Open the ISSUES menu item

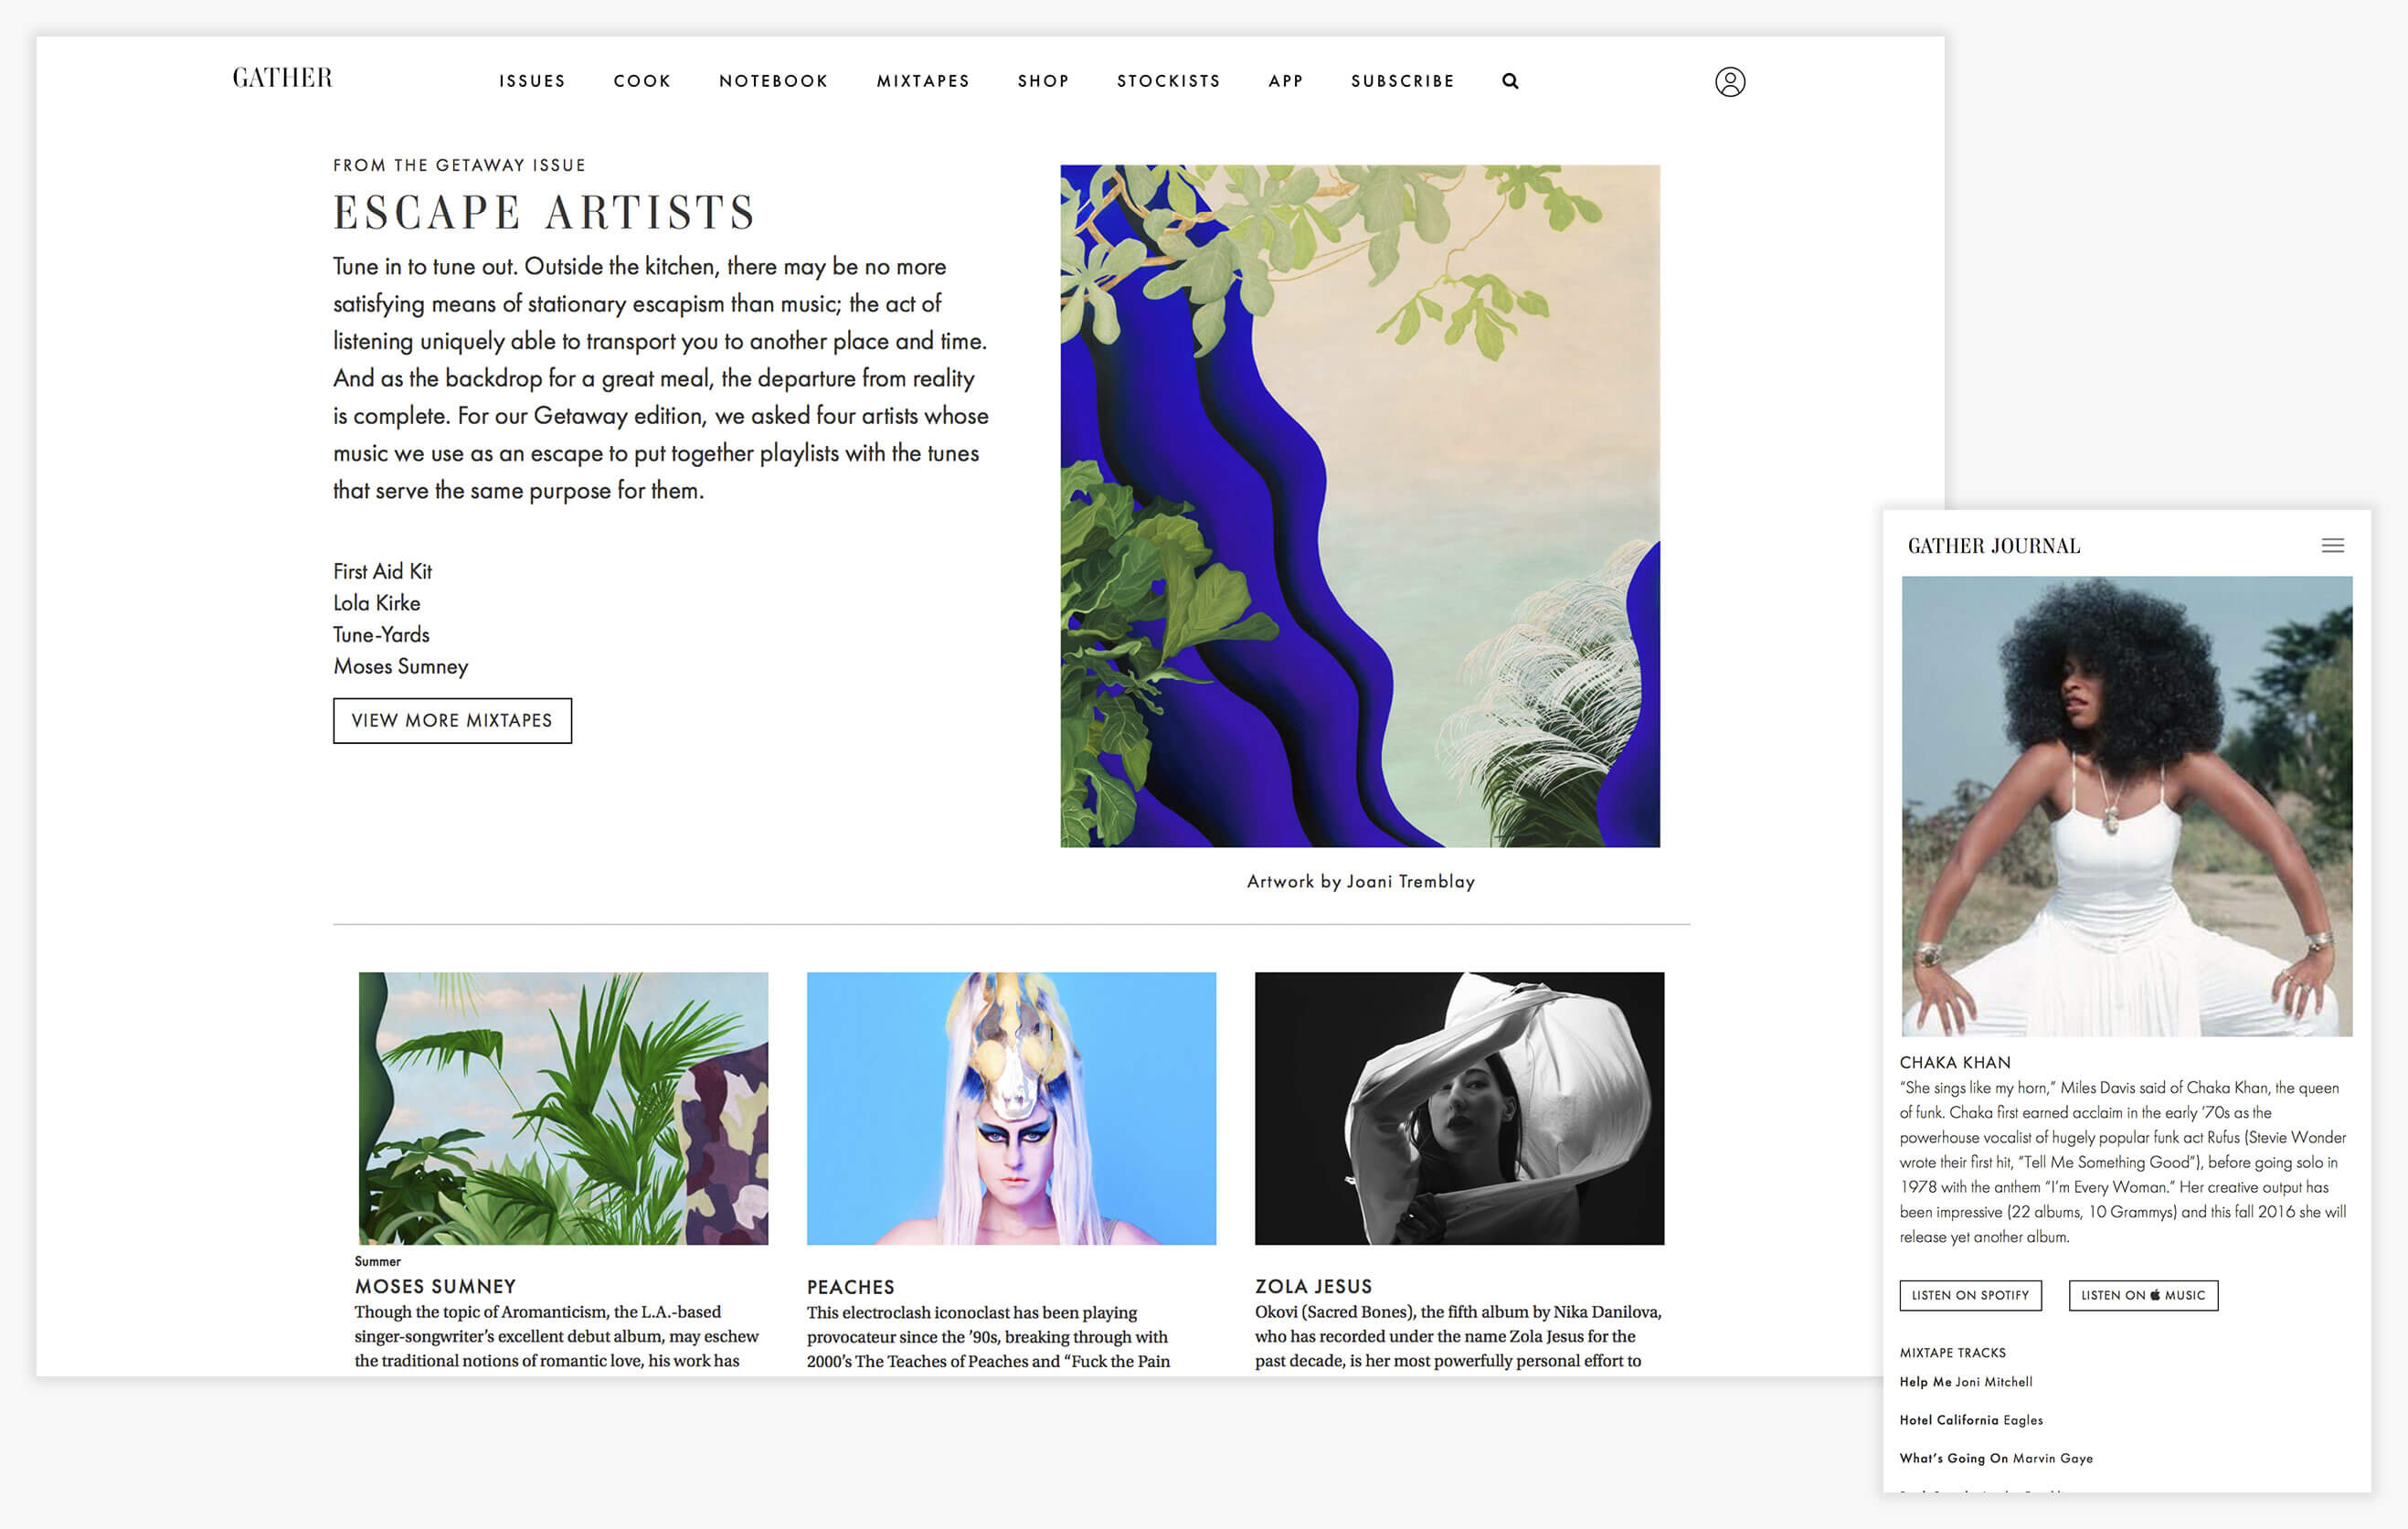coord(532,81)
